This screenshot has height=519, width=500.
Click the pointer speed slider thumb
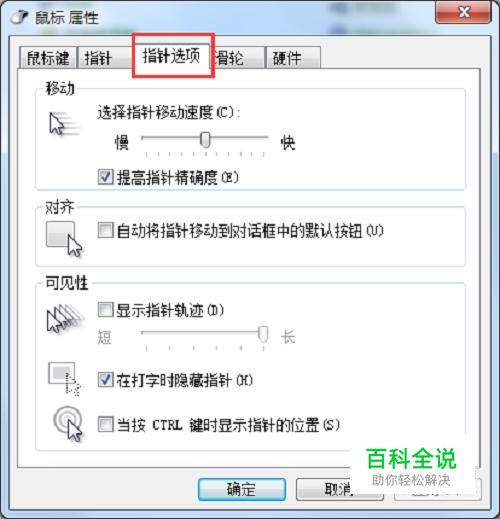[x=205, y=139]
